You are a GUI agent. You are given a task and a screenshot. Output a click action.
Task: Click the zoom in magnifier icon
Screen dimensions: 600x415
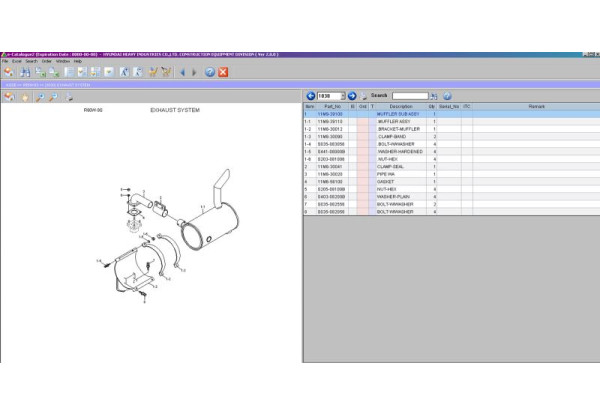click(39, 97)
